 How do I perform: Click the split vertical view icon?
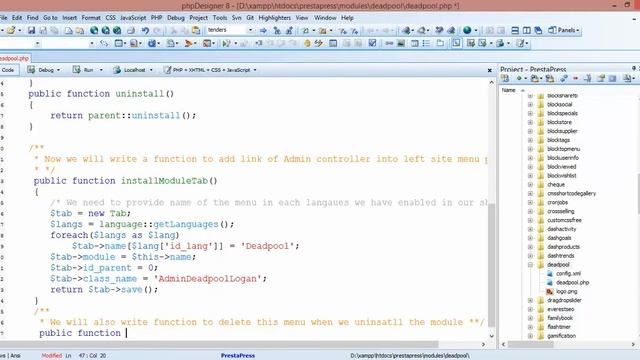(527, 30)
